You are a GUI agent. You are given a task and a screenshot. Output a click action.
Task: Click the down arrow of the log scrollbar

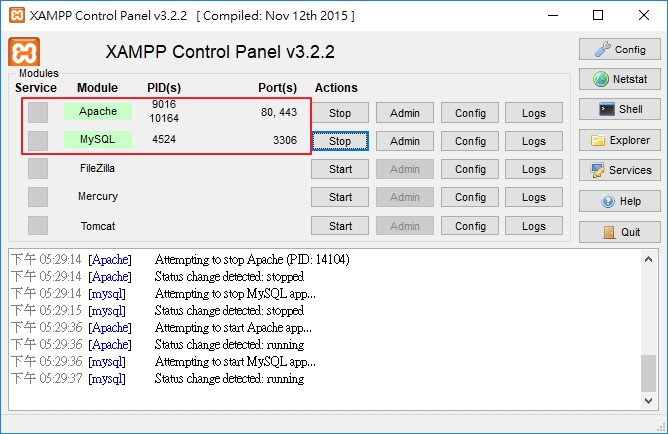click(x=648, y=400)
